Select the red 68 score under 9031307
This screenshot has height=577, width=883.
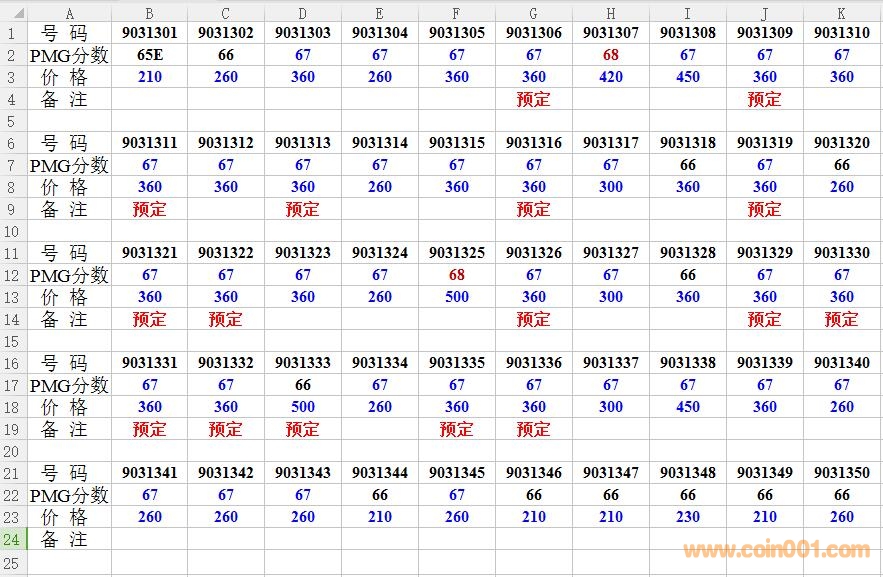tap(610, 55)
